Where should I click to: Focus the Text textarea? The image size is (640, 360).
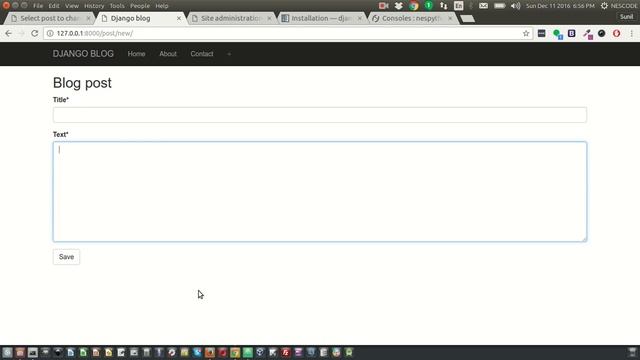(320, 191)
